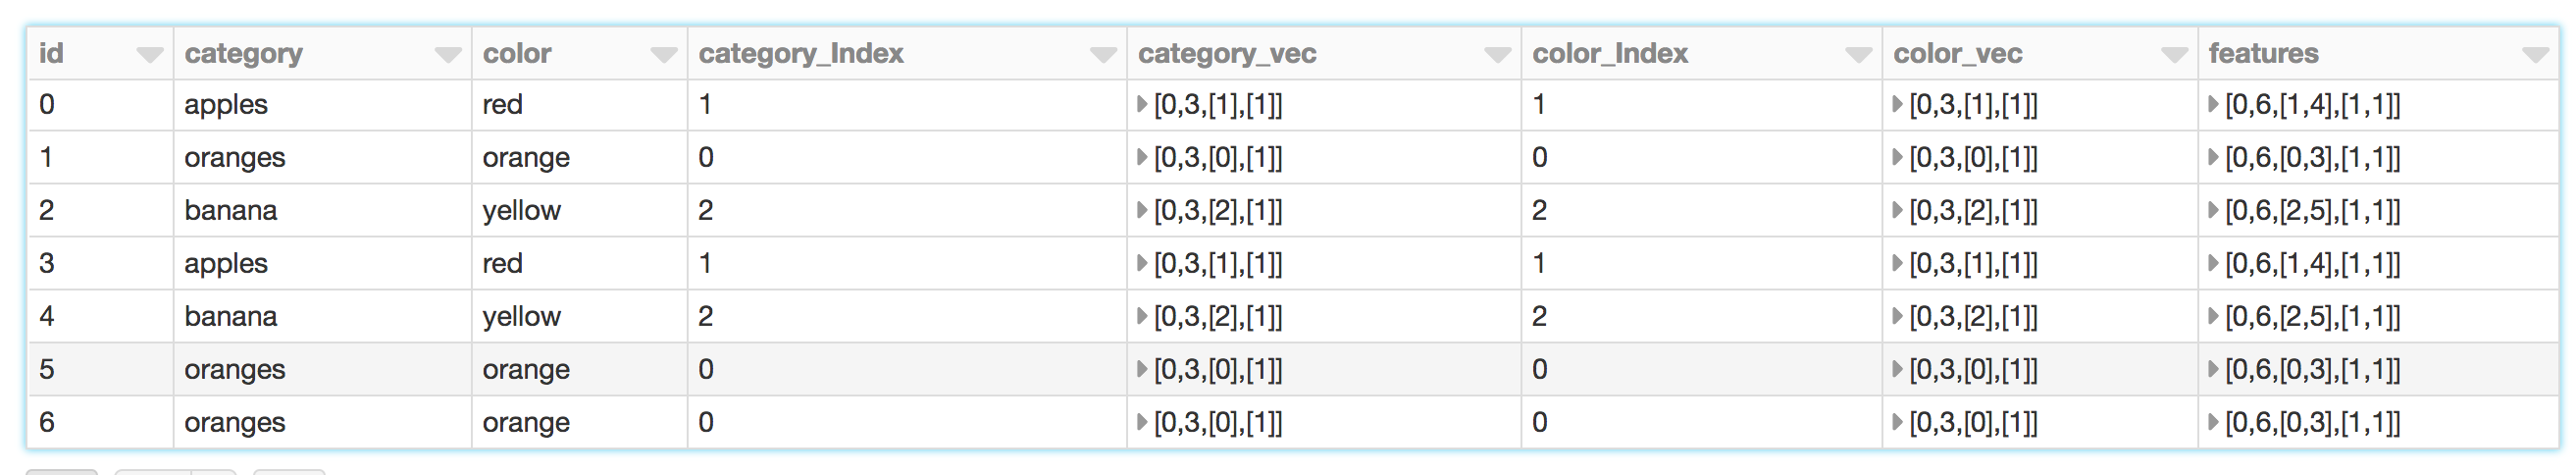This screenshot has height=475, width=2576.
Task: Open the color_Index column dropdown arrow
Action: (x=1858, y=55)
